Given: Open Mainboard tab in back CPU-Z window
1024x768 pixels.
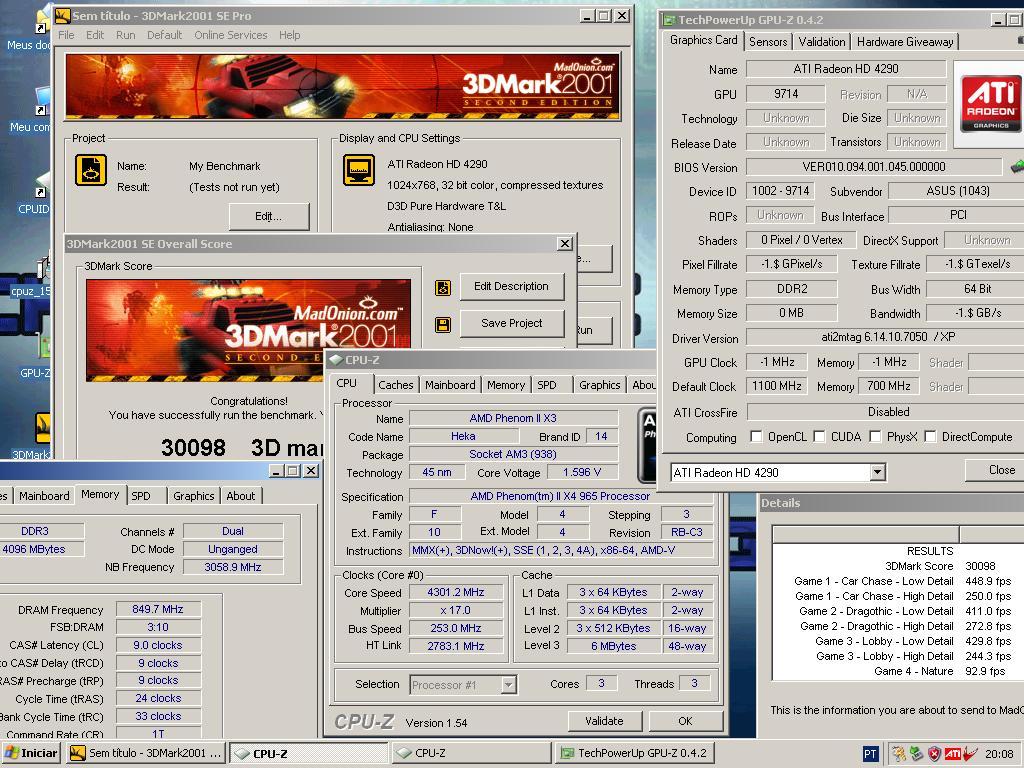Looking at the screenshot, I should [x=44, y=496].
